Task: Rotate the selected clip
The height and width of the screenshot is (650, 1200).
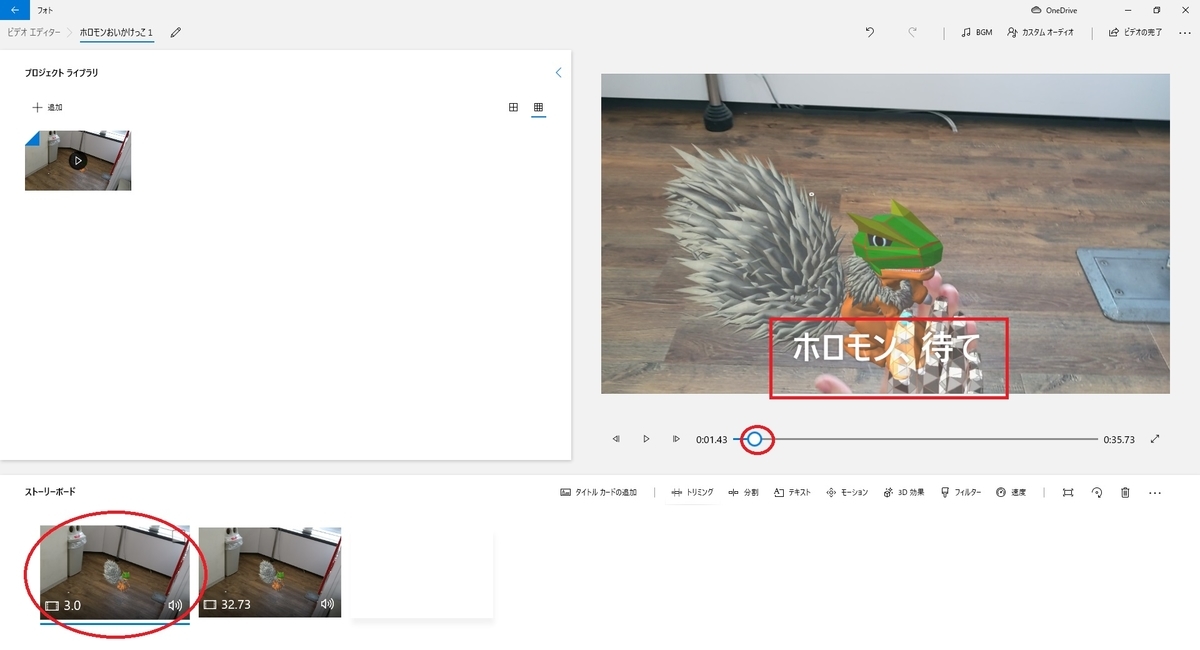Action: coord(1097,492)
